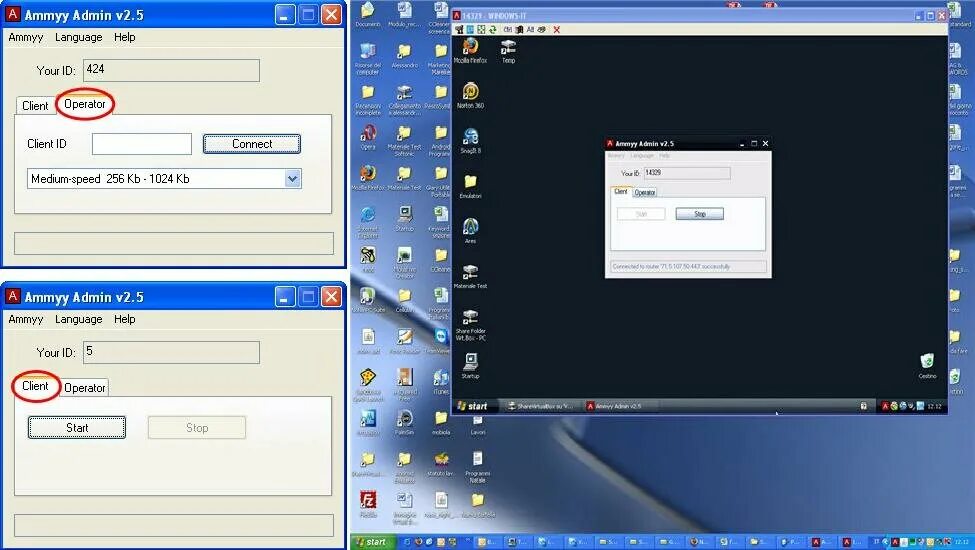Click the Your ID field showing 424

point(171,70)
